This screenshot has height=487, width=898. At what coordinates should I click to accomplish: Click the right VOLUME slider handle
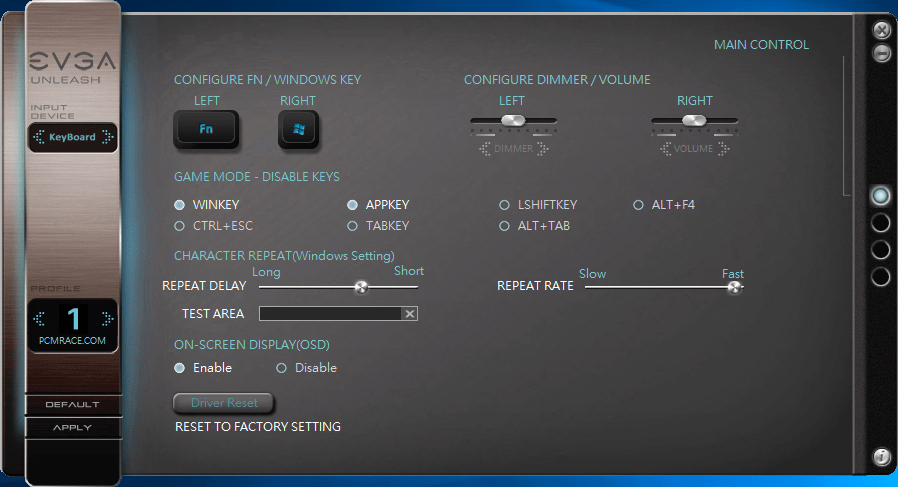pos(694,120)
